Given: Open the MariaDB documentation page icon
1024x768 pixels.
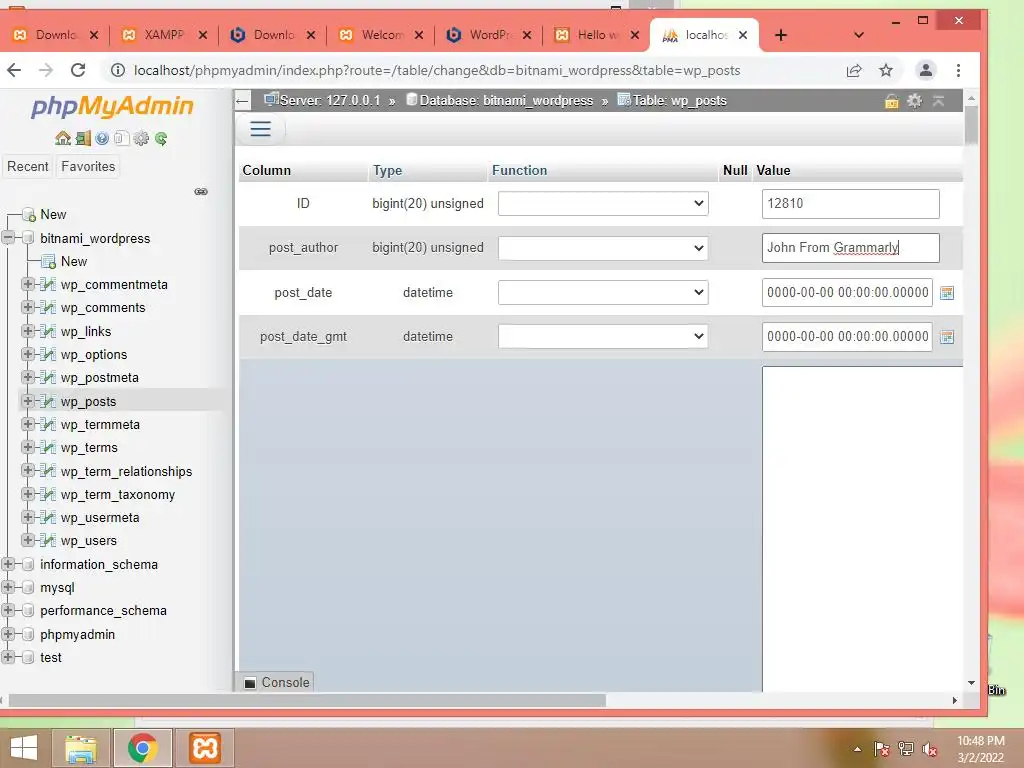Looking at the screenshot, I should (121, 138).
